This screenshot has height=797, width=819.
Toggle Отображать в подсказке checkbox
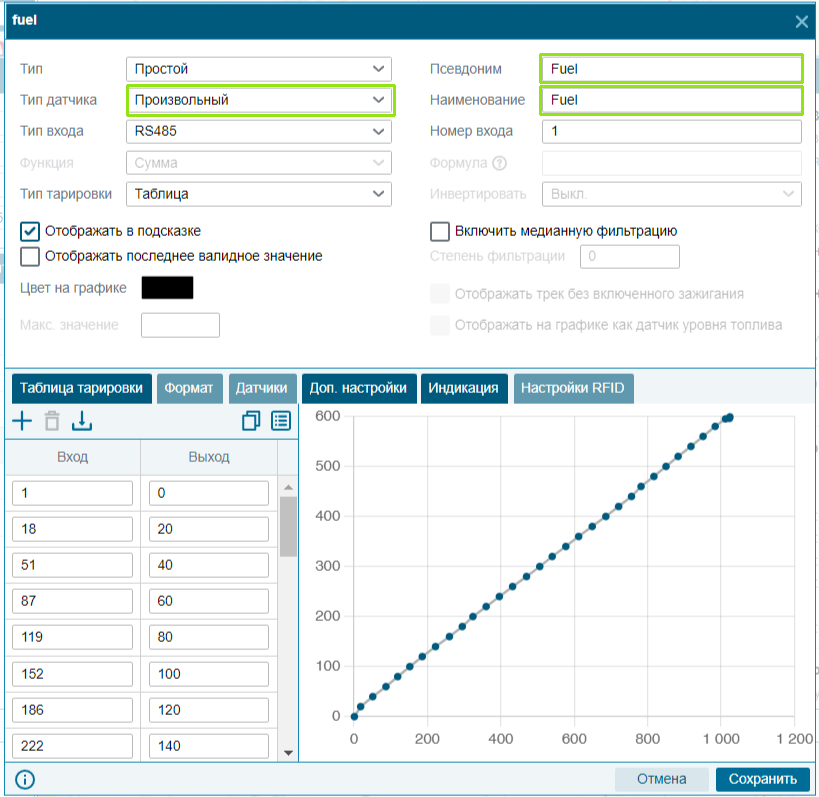[30, 231]
